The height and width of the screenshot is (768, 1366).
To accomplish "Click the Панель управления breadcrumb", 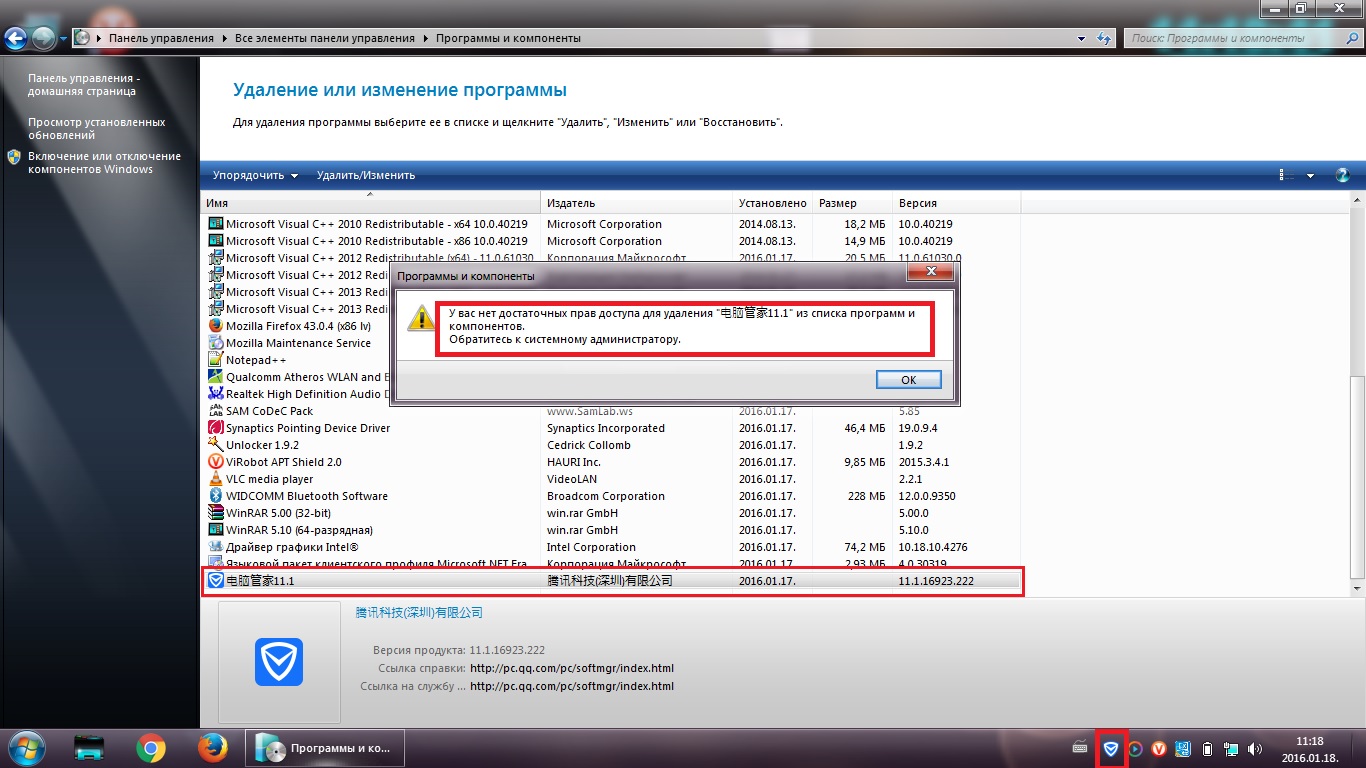I will pos(161,38).
